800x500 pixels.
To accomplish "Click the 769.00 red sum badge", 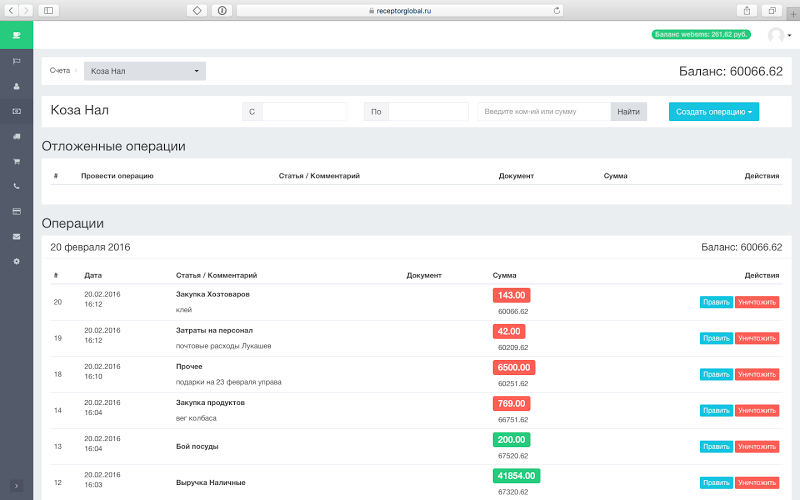I will click(512, 404).
